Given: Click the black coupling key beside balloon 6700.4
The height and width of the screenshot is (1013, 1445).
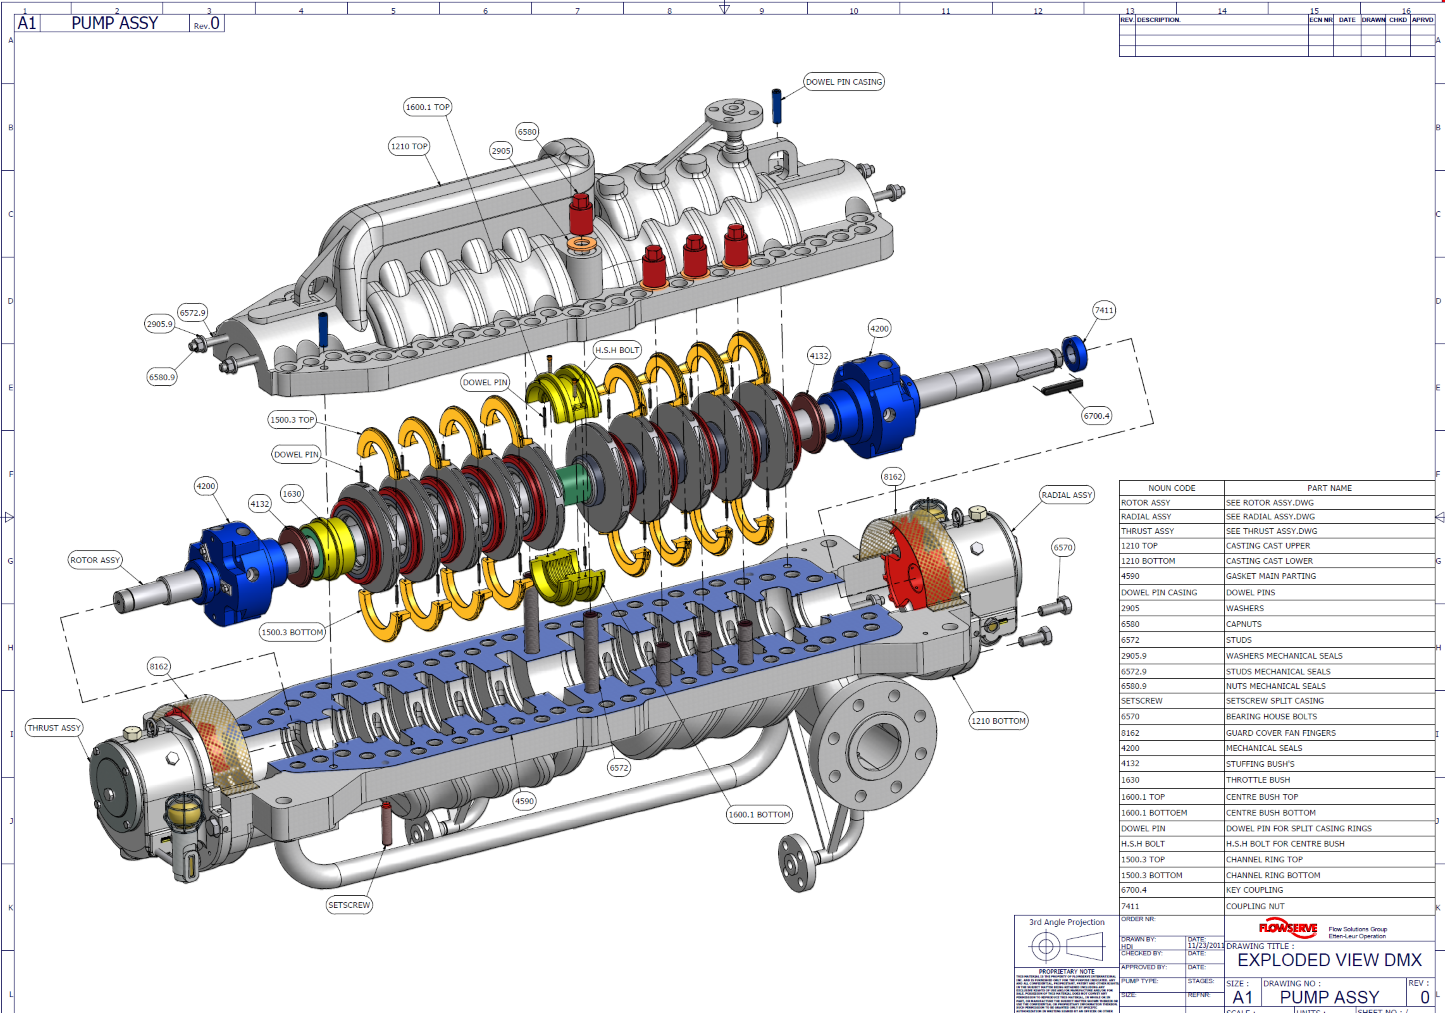Looking at the screenshot, I should [x=1061, y=388].
